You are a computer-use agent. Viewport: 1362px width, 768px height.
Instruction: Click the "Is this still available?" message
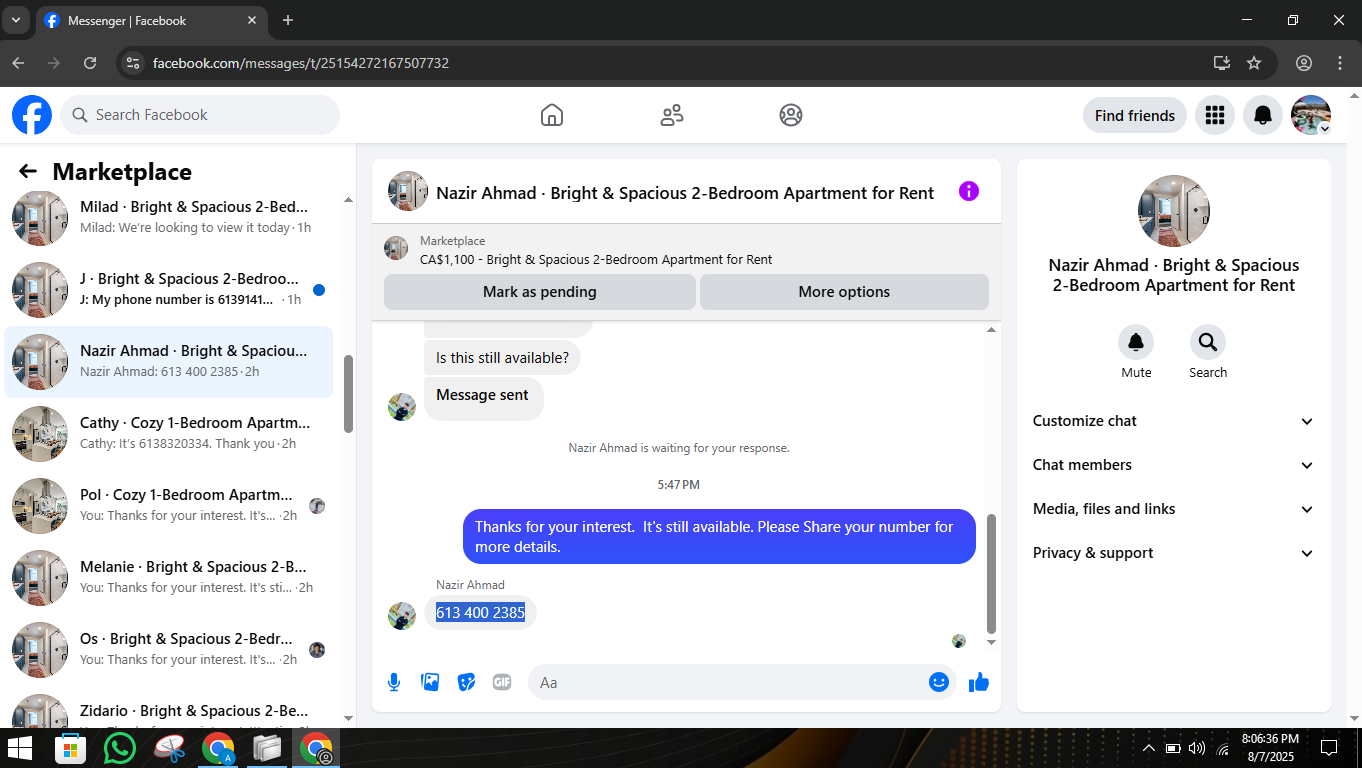point(502,357)
